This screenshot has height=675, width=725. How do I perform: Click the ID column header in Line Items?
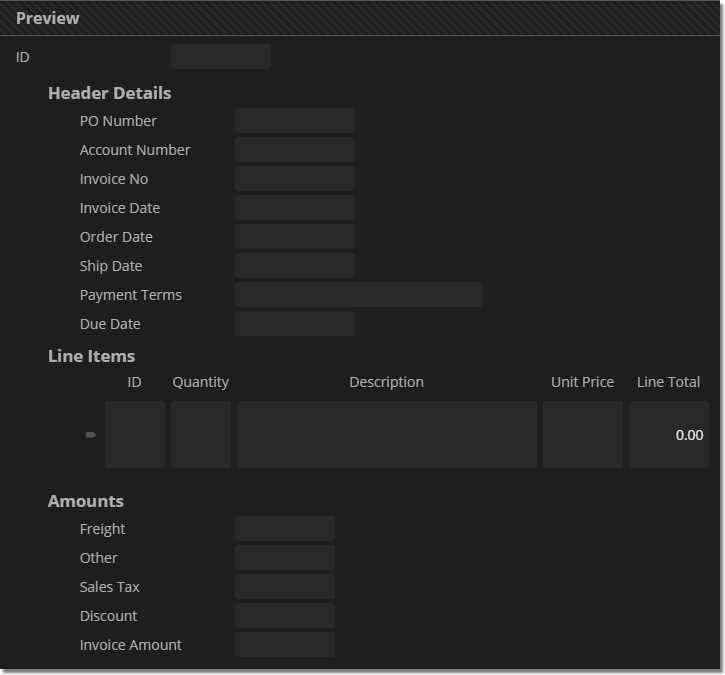pyautogui.click(x=135, y=382)
